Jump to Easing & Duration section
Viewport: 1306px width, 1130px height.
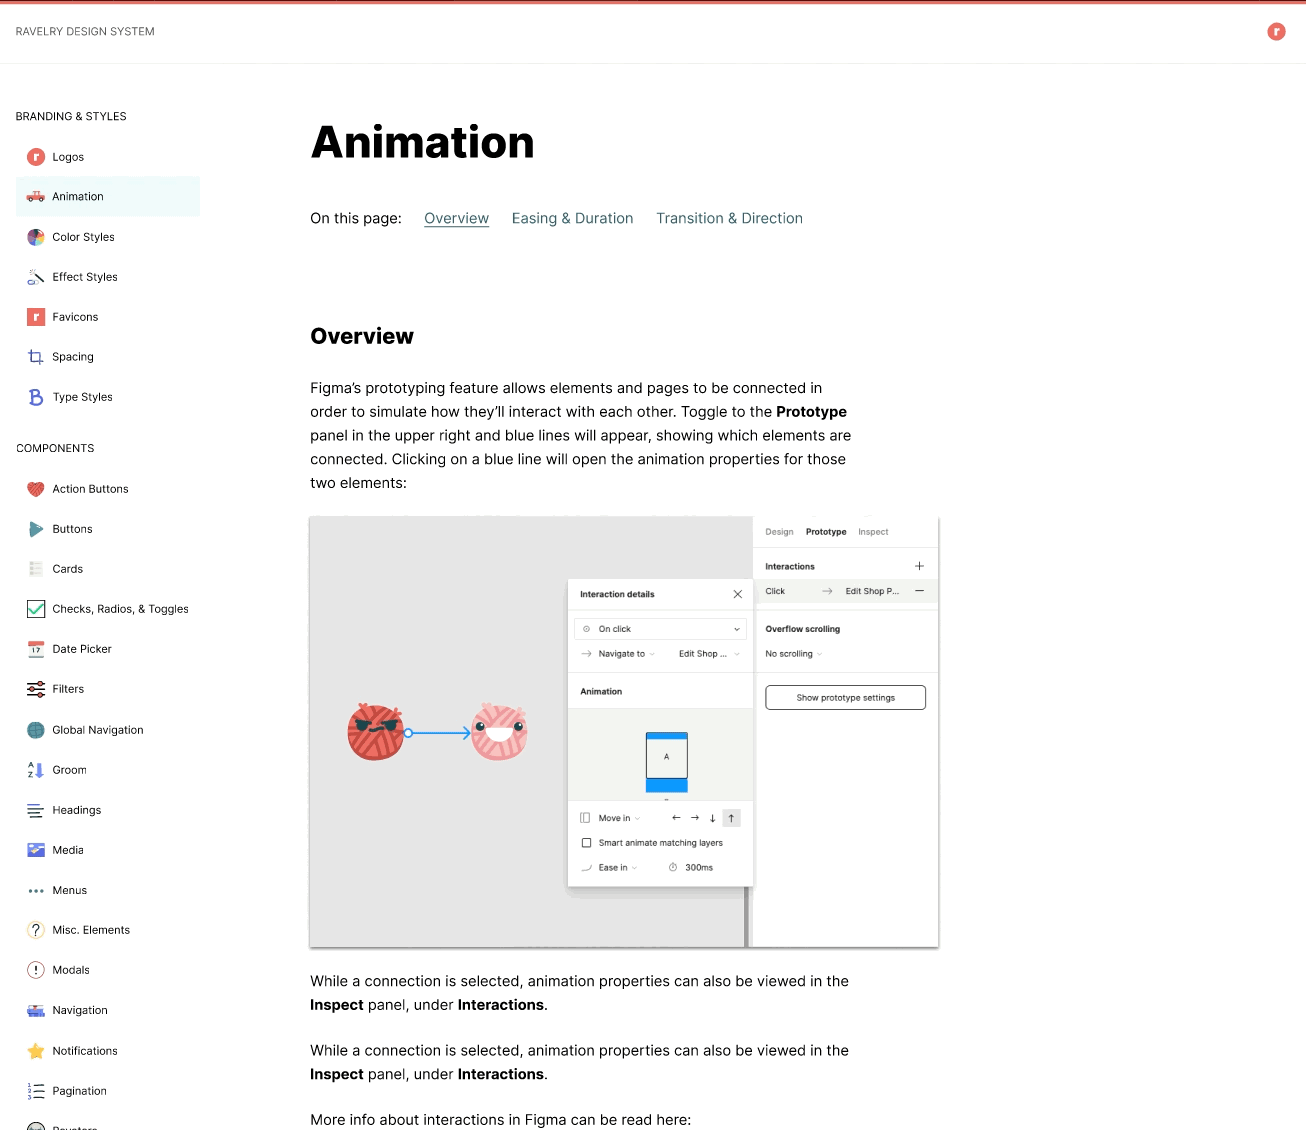pos(572,218)
